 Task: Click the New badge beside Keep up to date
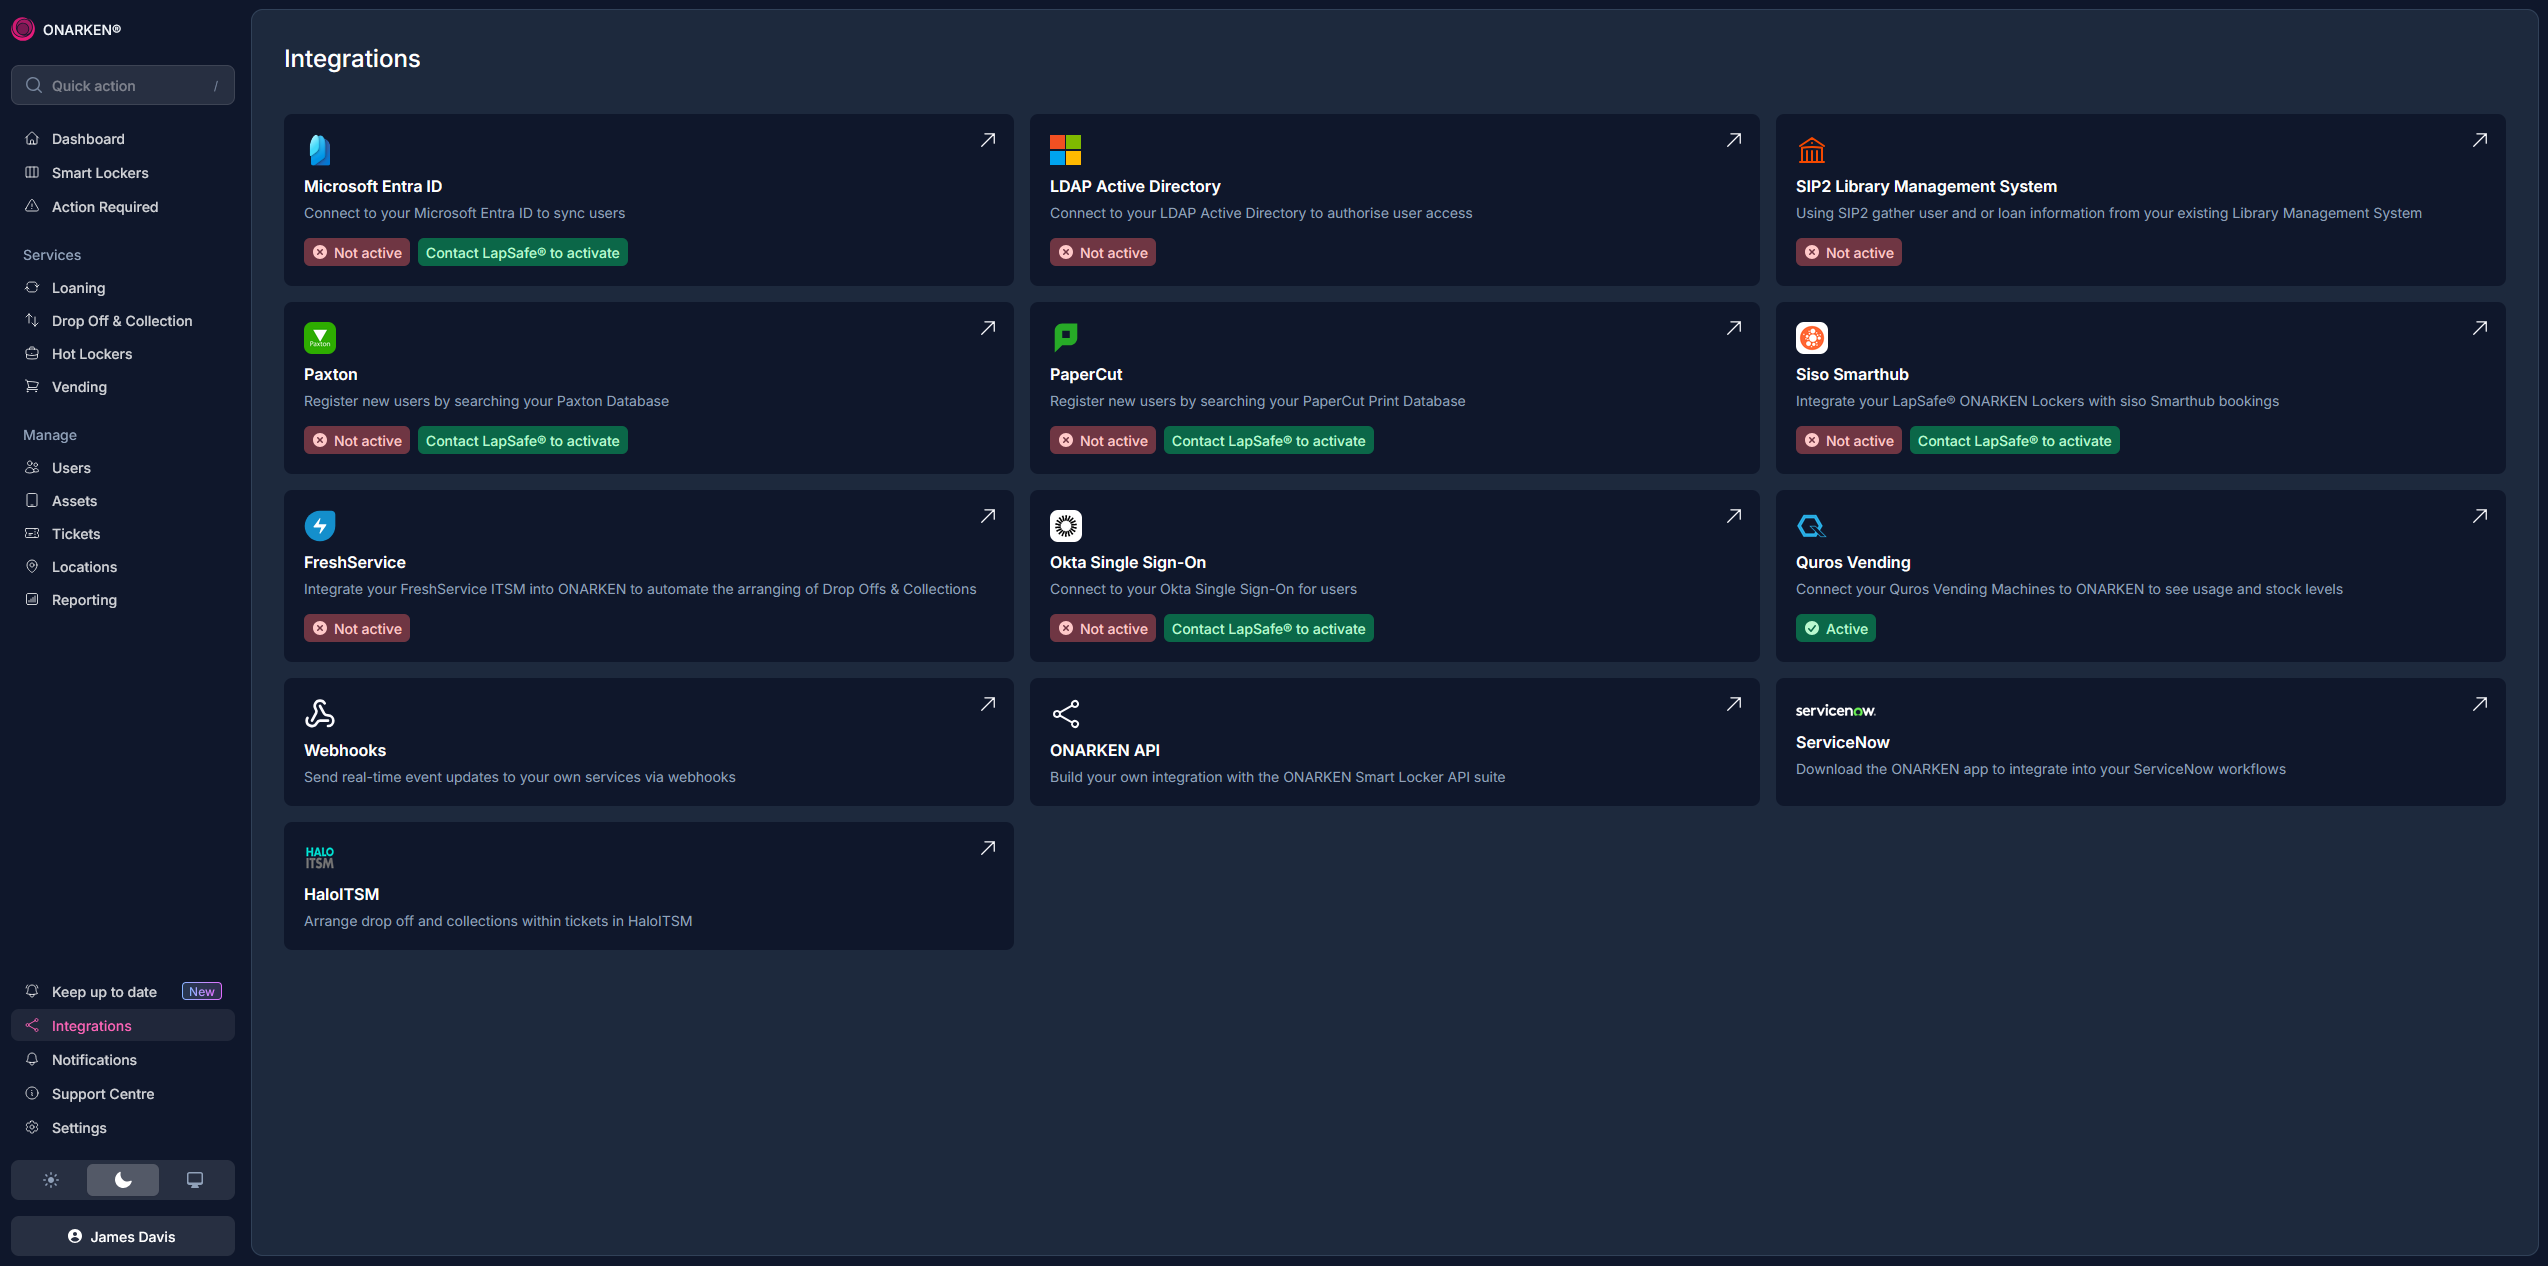pyautogui.click(x=202, y=992)
